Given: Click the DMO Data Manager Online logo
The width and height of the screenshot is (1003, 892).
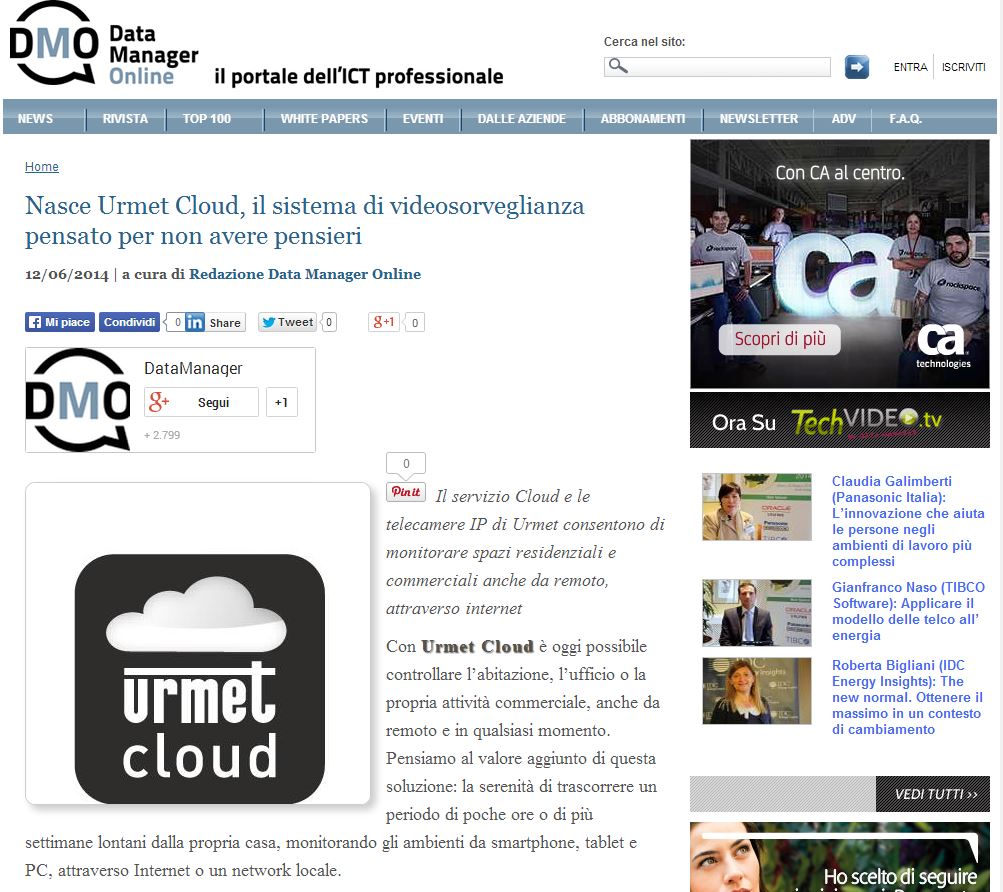Looking at the screenshot, I should (104, 45).
